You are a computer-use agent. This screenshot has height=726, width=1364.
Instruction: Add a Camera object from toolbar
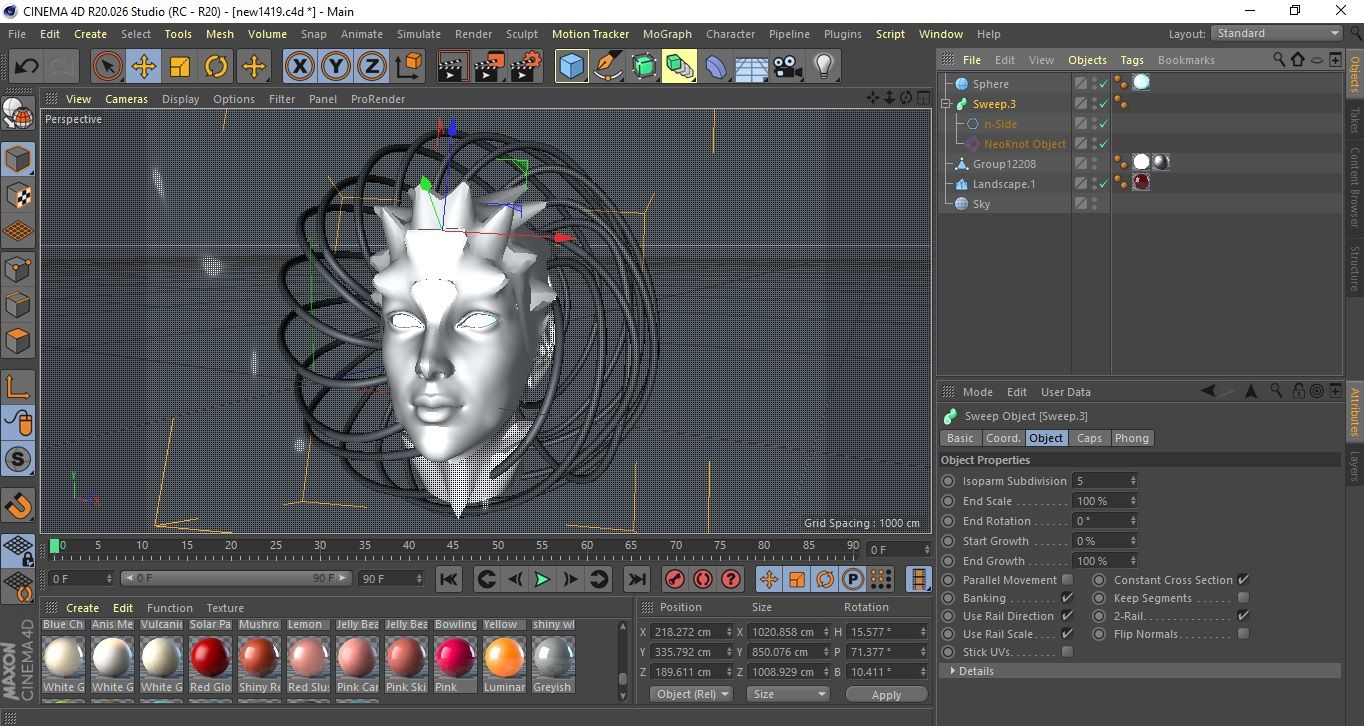787,67
